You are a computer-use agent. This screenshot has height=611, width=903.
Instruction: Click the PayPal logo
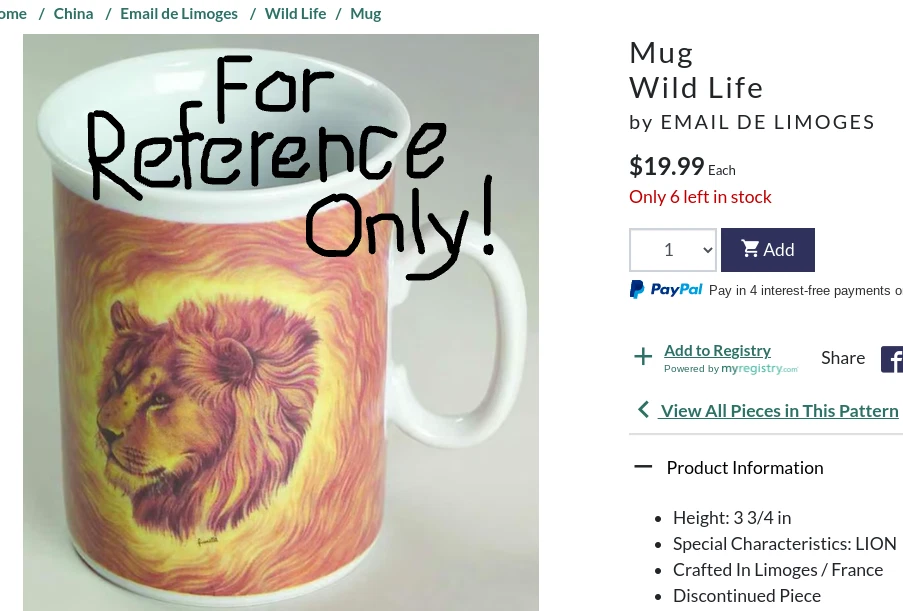click(x=666, y=290)
